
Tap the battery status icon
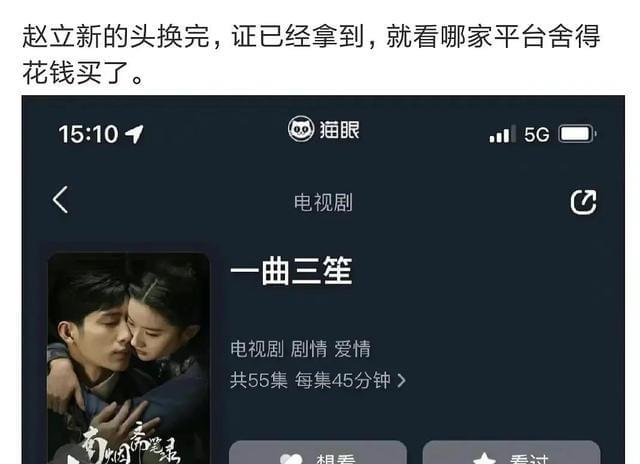[577, 133]
